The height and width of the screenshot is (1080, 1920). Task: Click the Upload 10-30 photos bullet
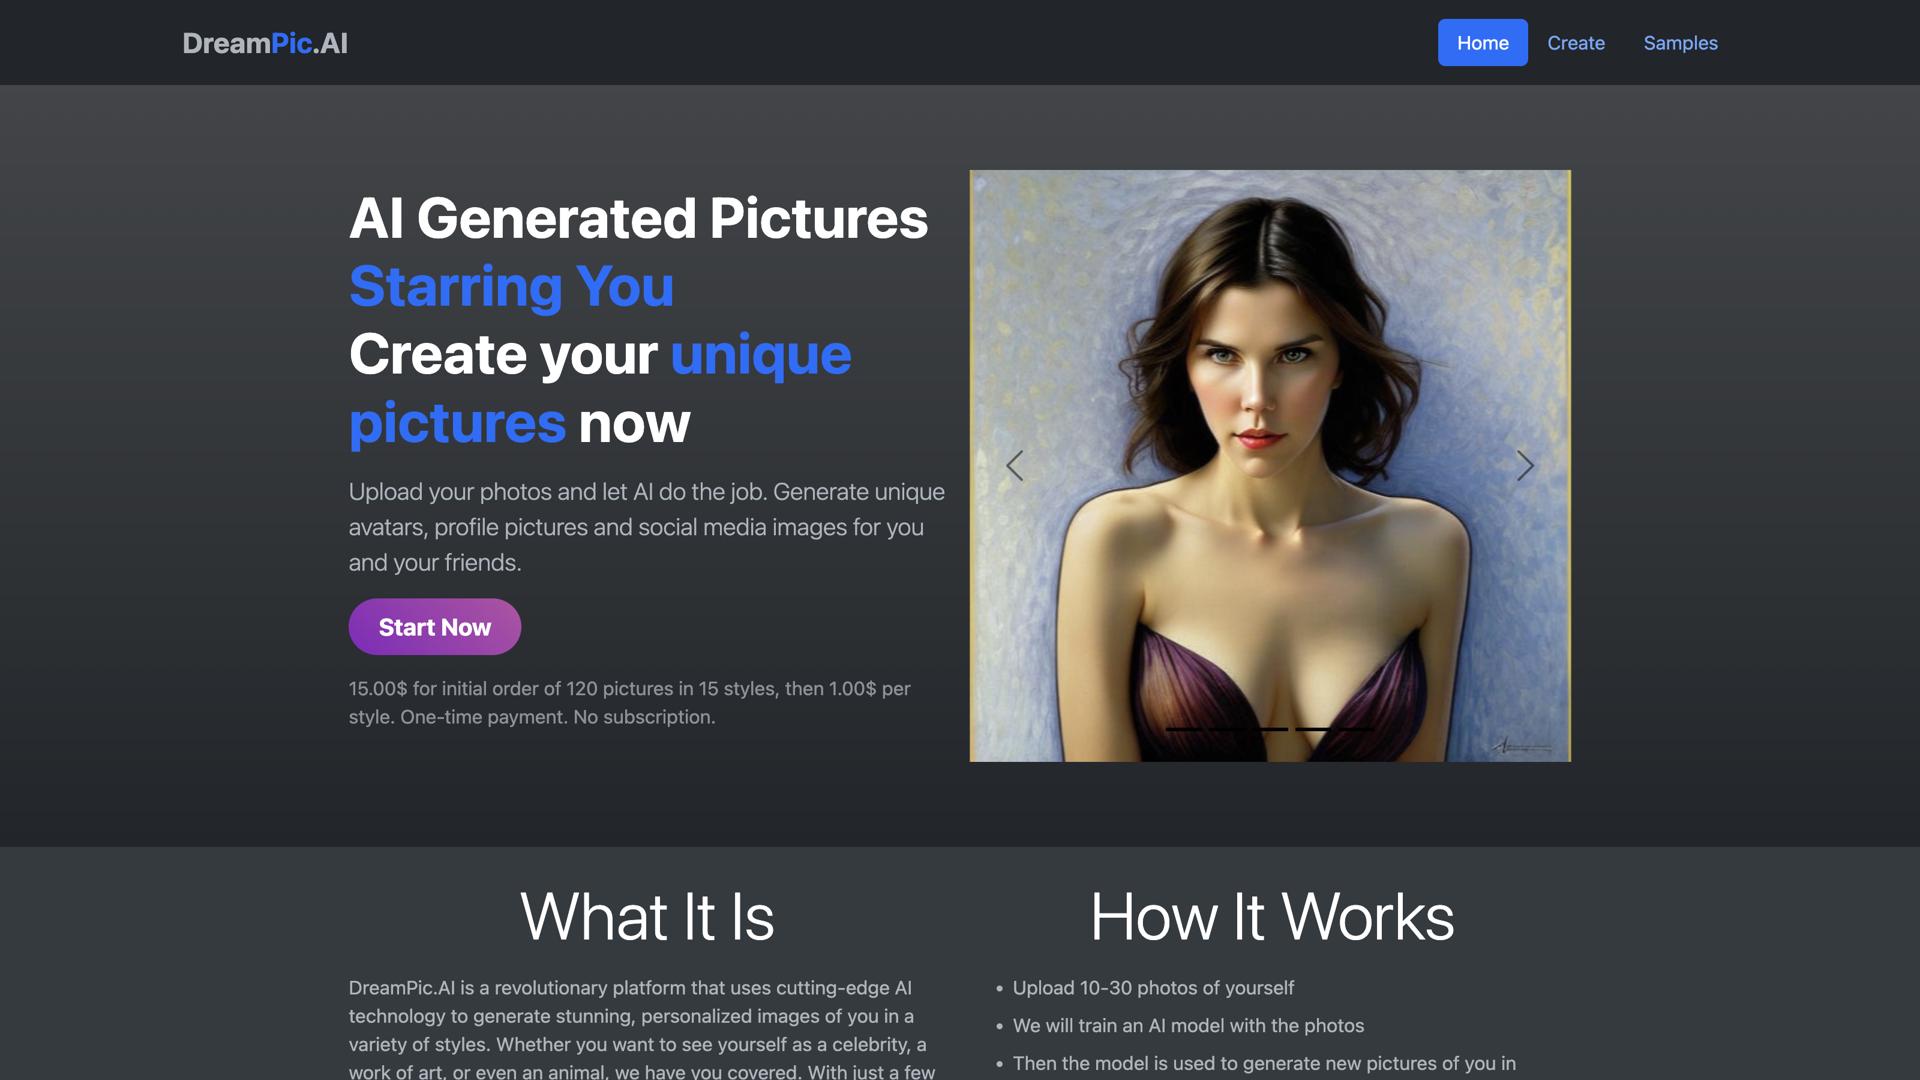point(1152,988)
